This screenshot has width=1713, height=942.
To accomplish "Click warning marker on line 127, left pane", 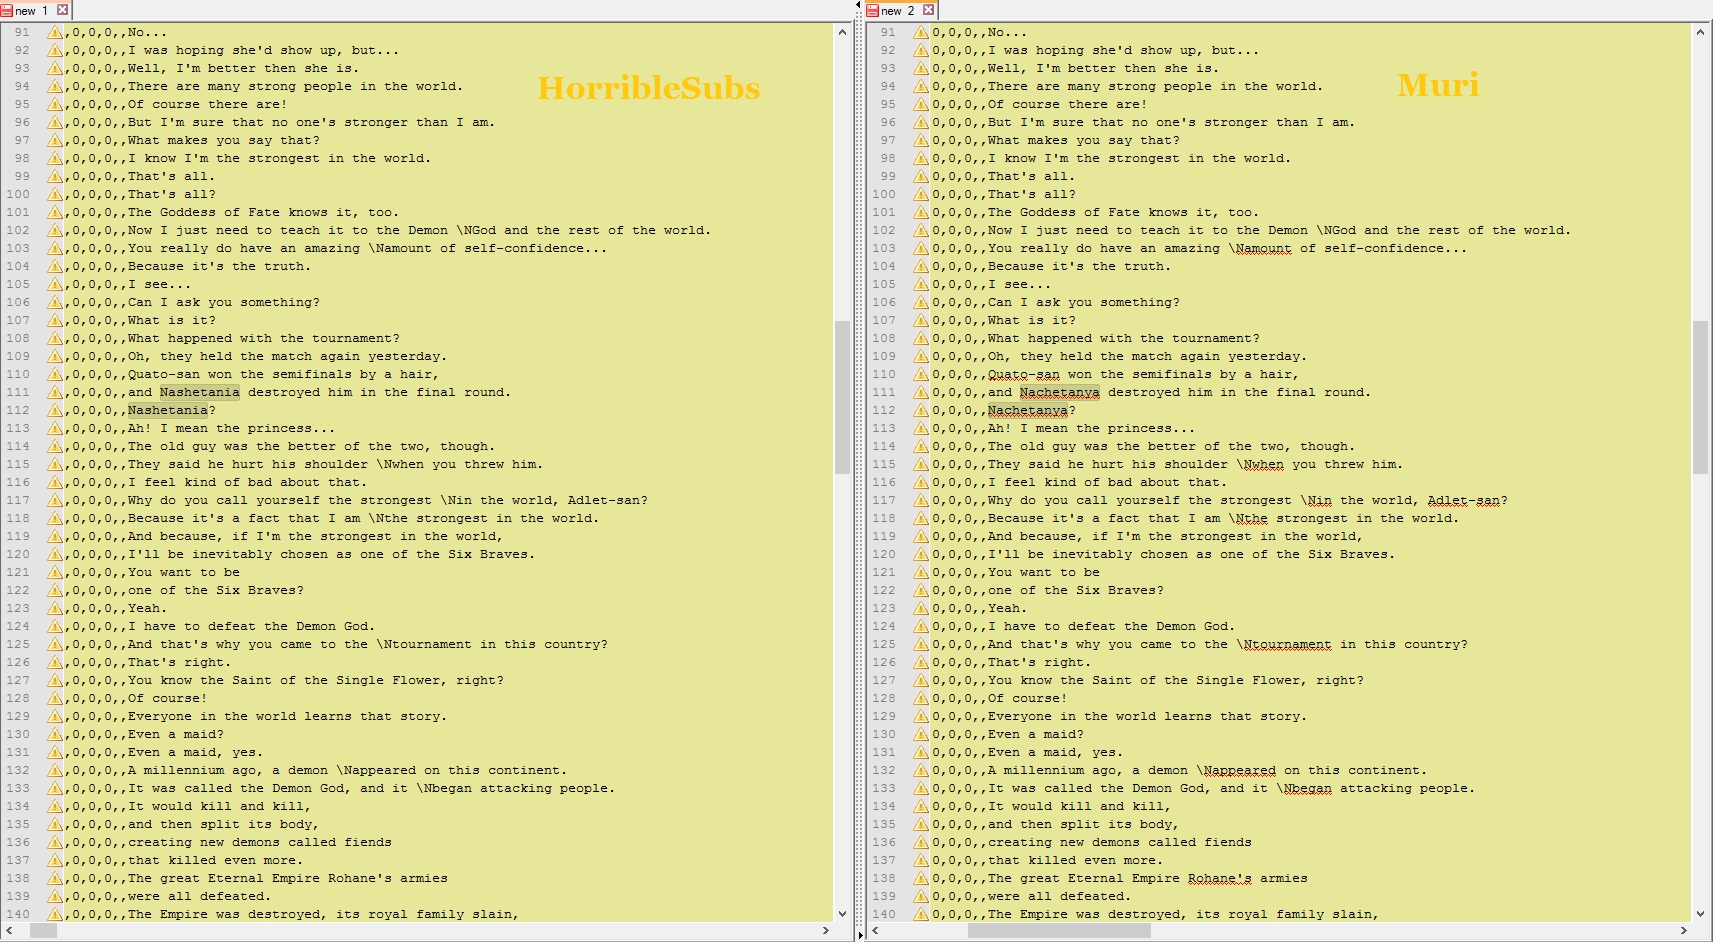I will tap(55, 681).
